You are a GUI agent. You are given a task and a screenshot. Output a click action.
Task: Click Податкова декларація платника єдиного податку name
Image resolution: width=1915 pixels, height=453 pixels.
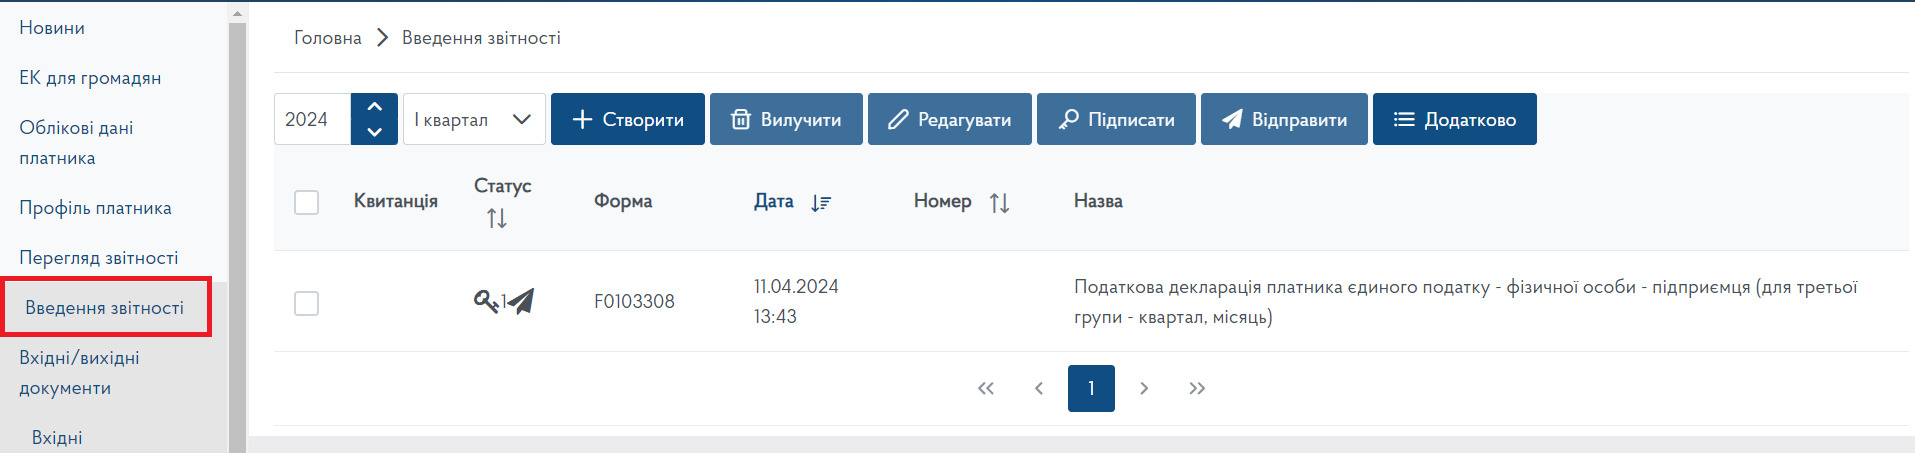point(1465,302)
